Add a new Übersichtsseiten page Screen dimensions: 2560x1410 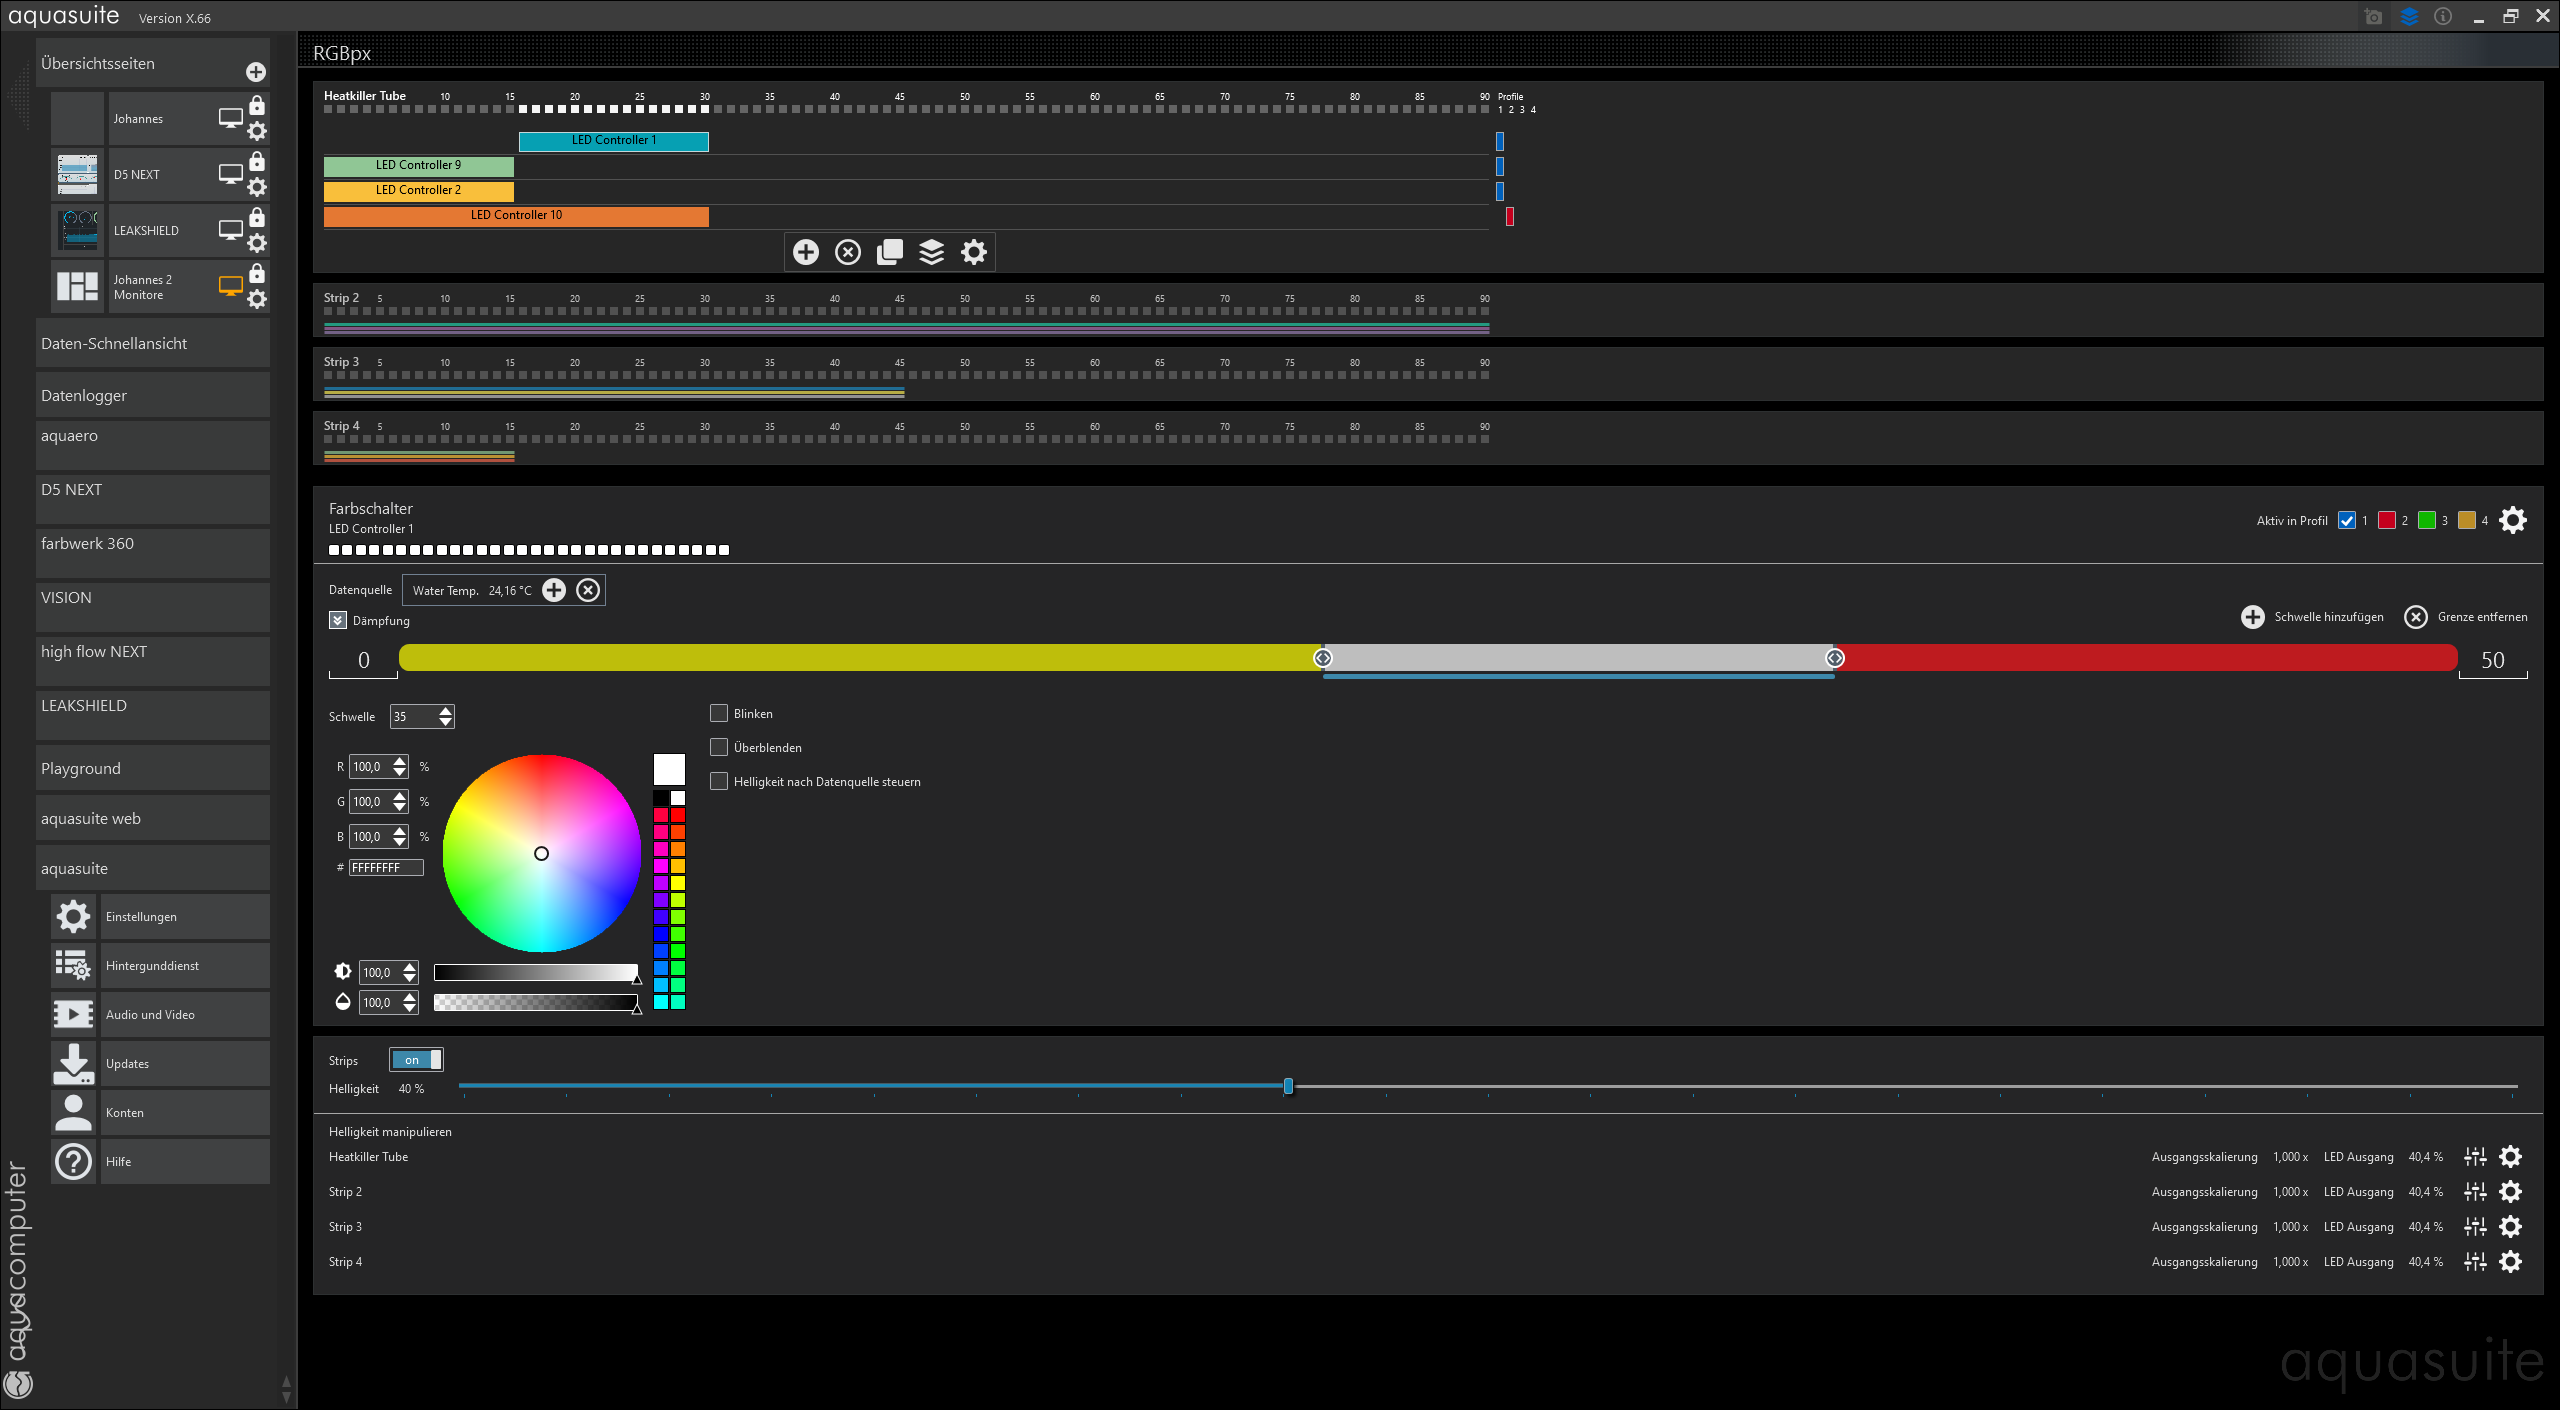[x=256, y=72]
